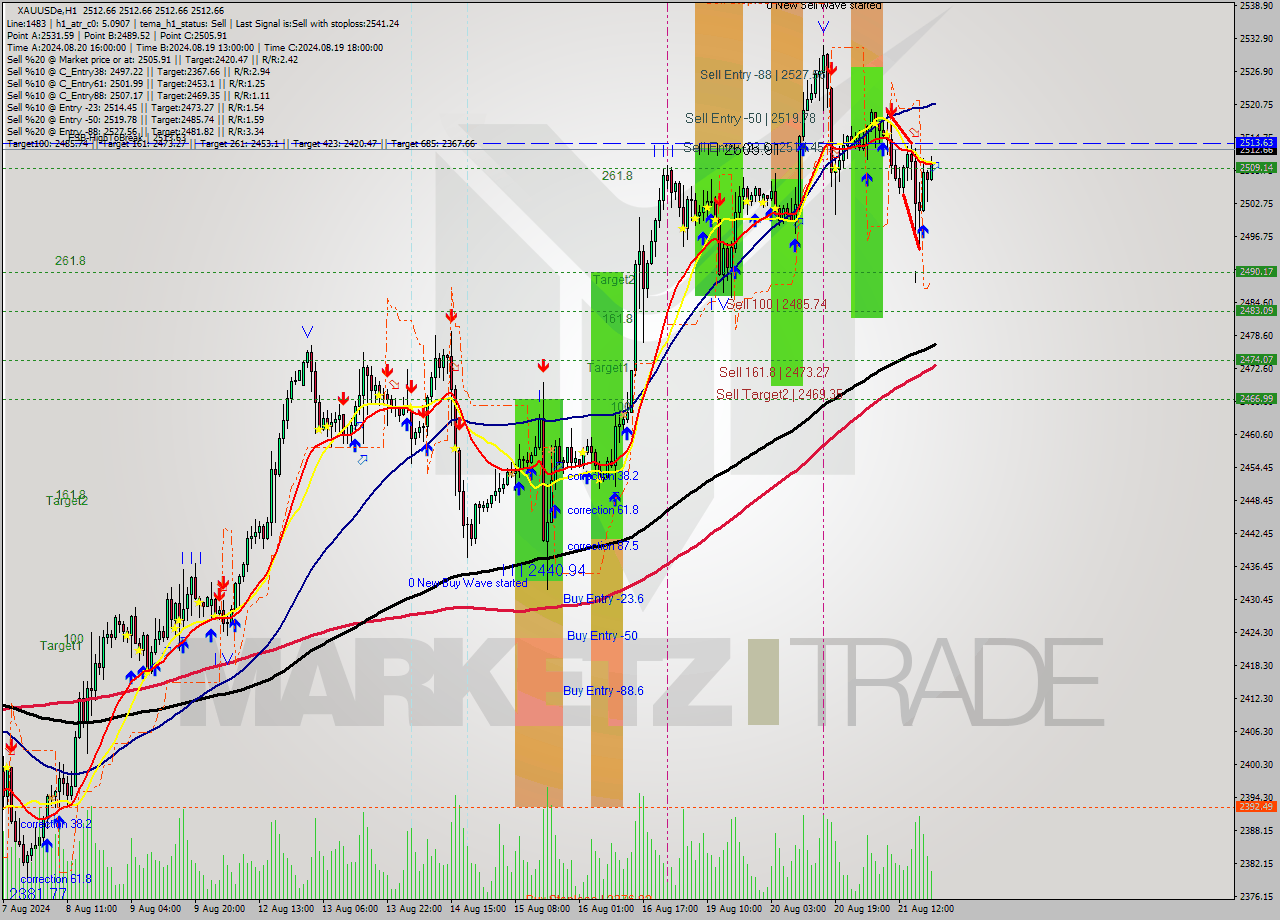
Task: Click the '21 Aug 12:00' time axis label
Action: tap(925, 909)
